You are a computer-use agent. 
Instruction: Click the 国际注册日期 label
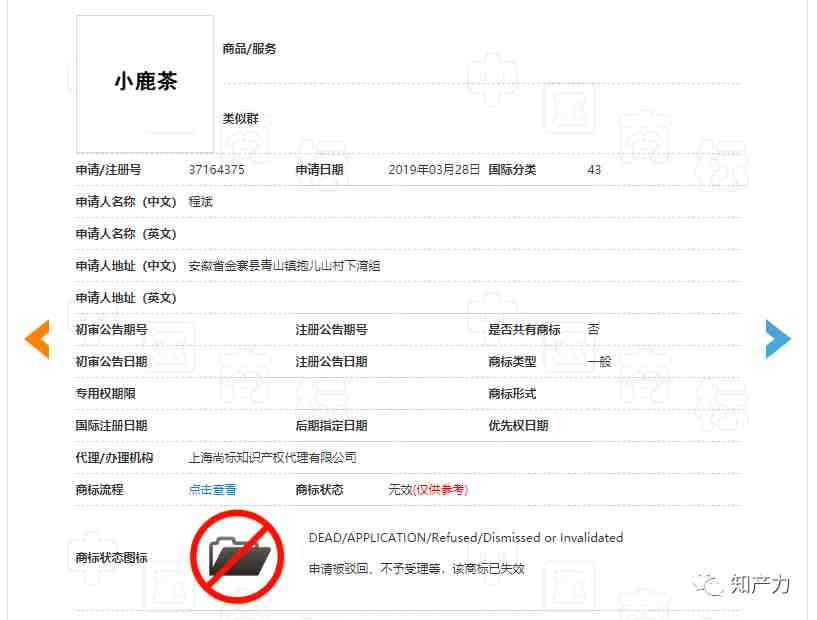tap(112, 426)
